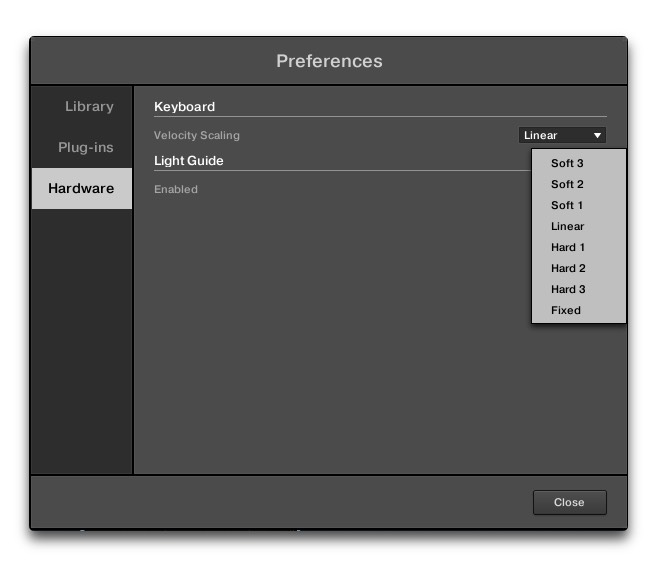Click the Velocity Scaling label

(x=197, y=135)
